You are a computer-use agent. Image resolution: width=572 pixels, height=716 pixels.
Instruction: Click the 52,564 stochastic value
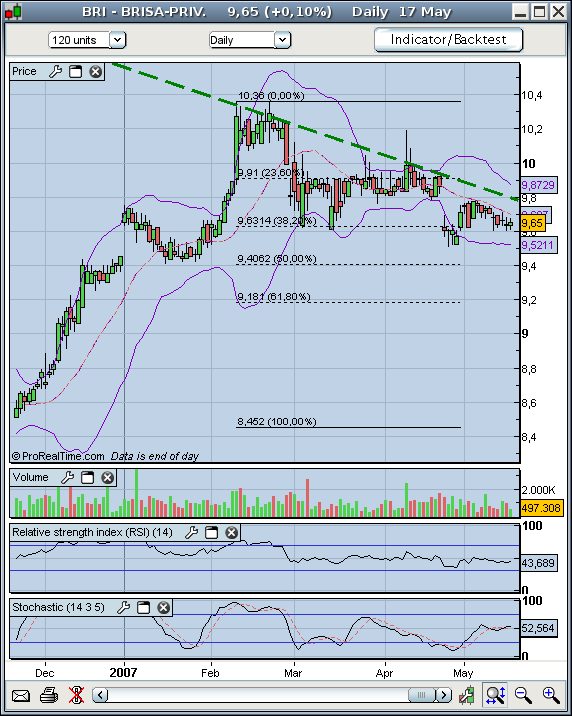[x=538, y=628]
